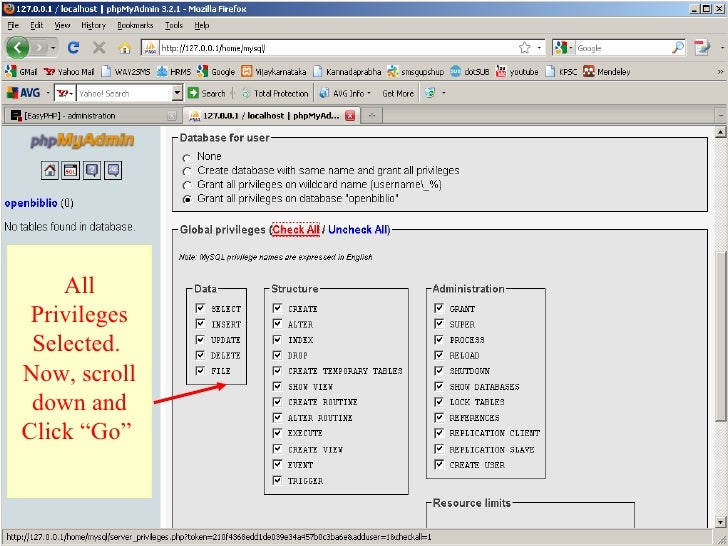
Task: Uncheck the CREATE USER privilege checkbox
Action: click(x=439, y=464)
